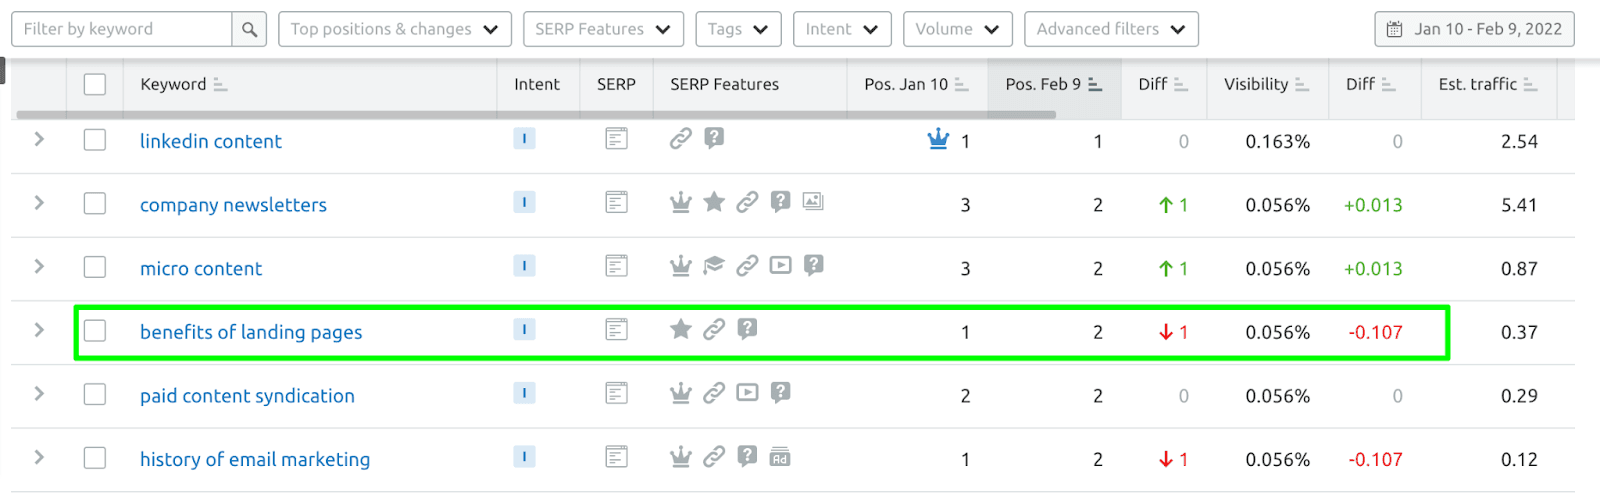Open the Top positions & changes dropdown
The image size is (1600, 502).
tap(395, 29)
